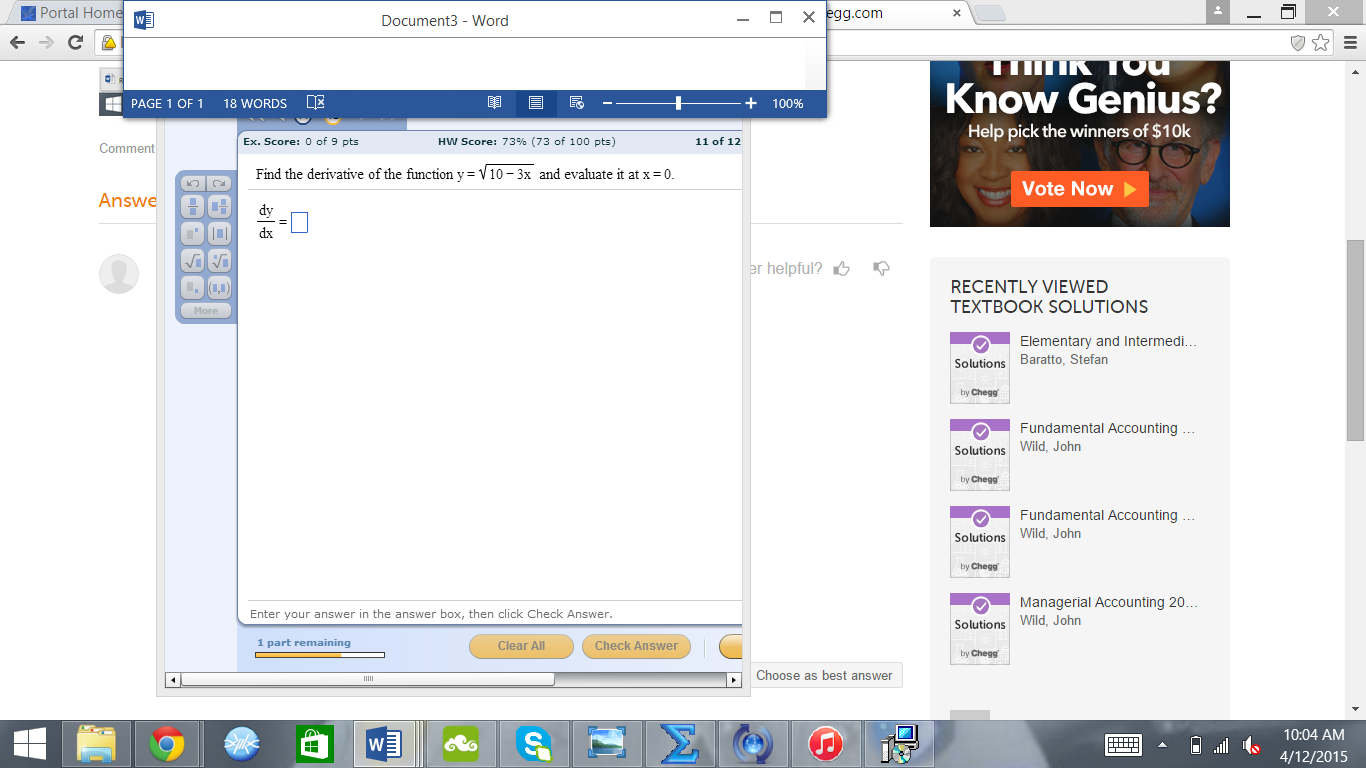Open Managerial Accounting textbook solution link
This screenshot has height=768, width=1366.
(x=1108, y=602)
